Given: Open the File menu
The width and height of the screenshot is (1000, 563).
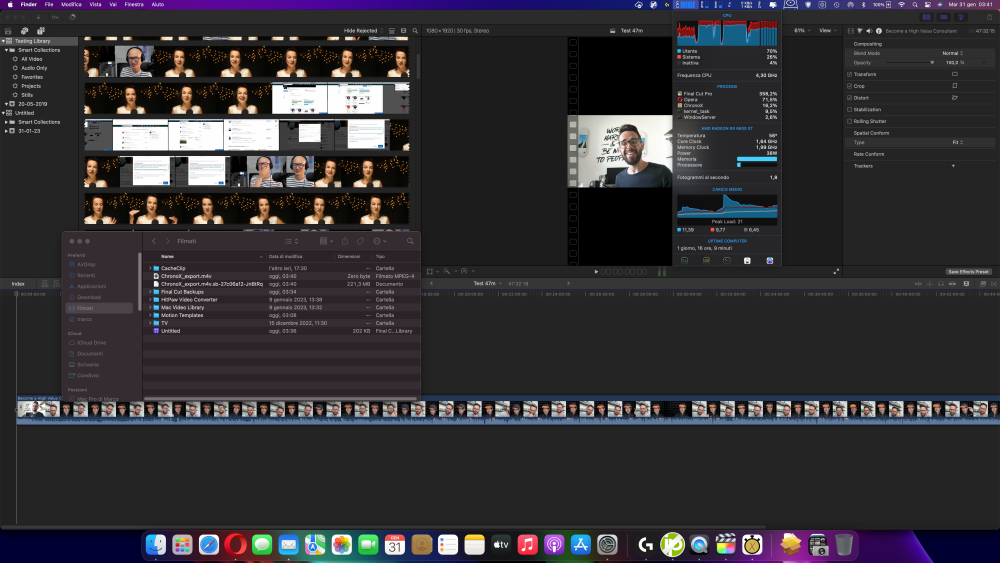Looking at the screenshot, I should [49, 4].
